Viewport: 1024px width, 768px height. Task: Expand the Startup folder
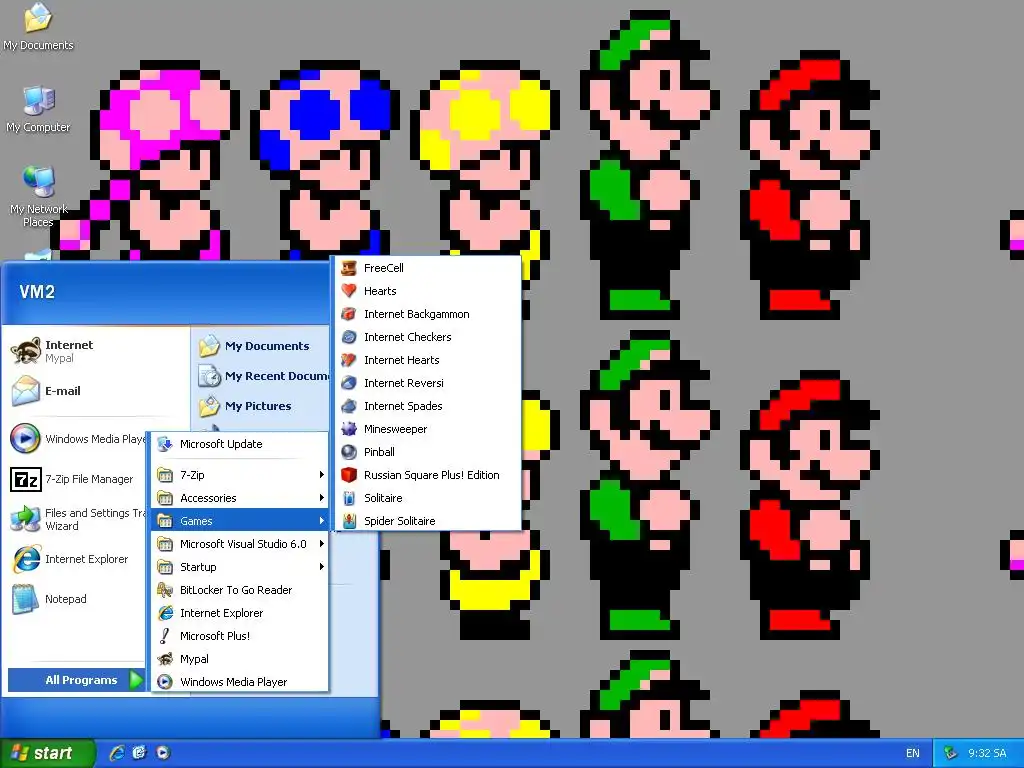(x=240, y=567)
